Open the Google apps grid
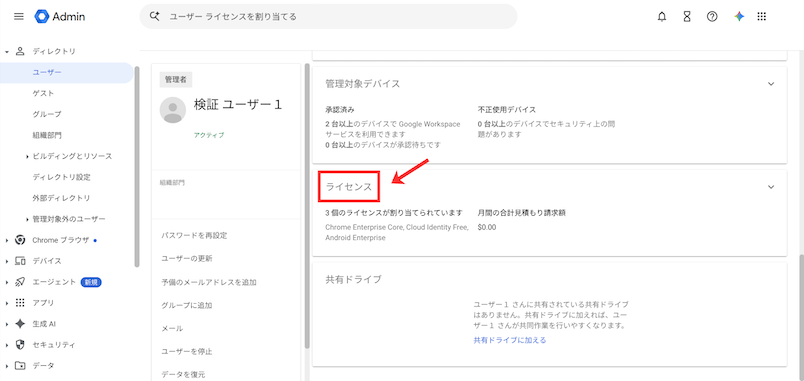The image size is (804, 381). click(x=761, y=16)
